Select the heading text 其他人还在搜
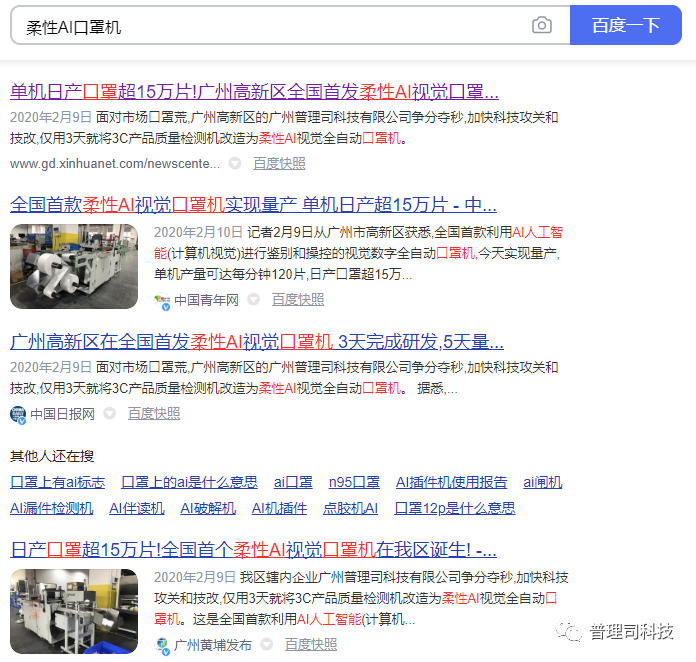This screenshot has height=662, width=696. point(52,456)
